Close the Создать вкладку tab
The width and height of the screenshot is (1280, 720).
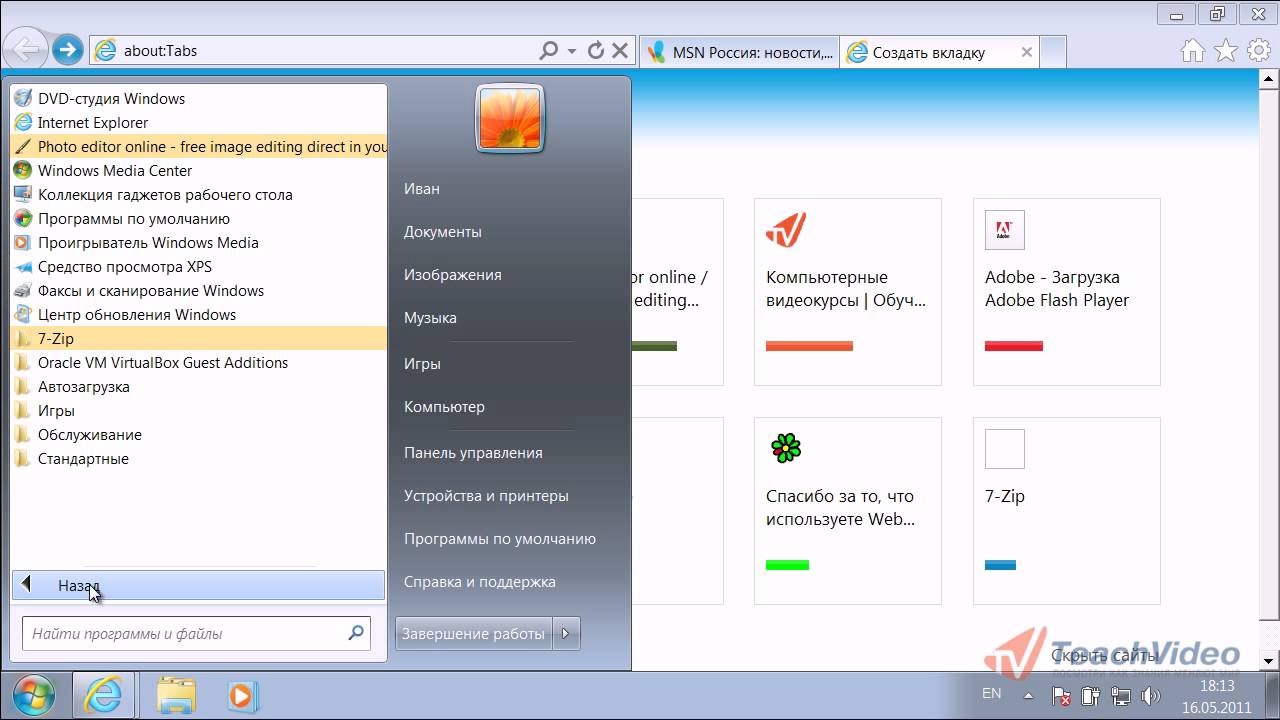1026,52
